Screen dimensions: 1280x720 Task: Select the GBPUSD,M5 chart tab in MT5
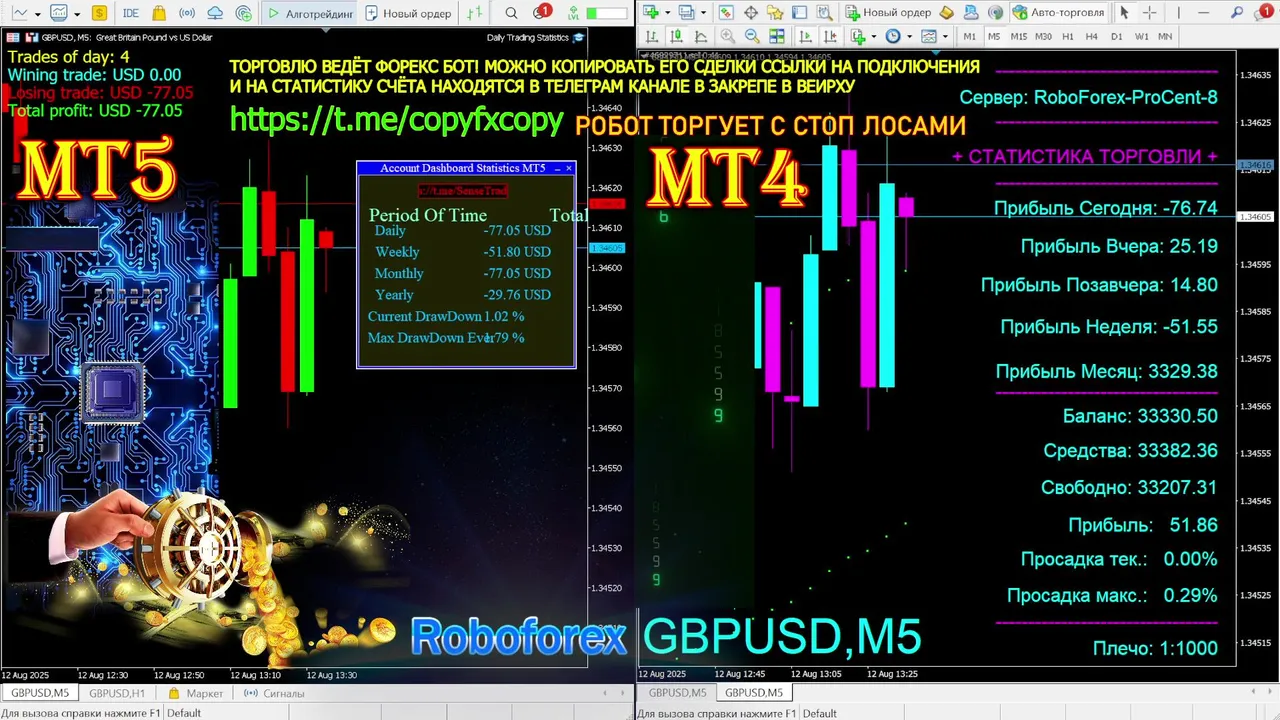tap(39, 693)
